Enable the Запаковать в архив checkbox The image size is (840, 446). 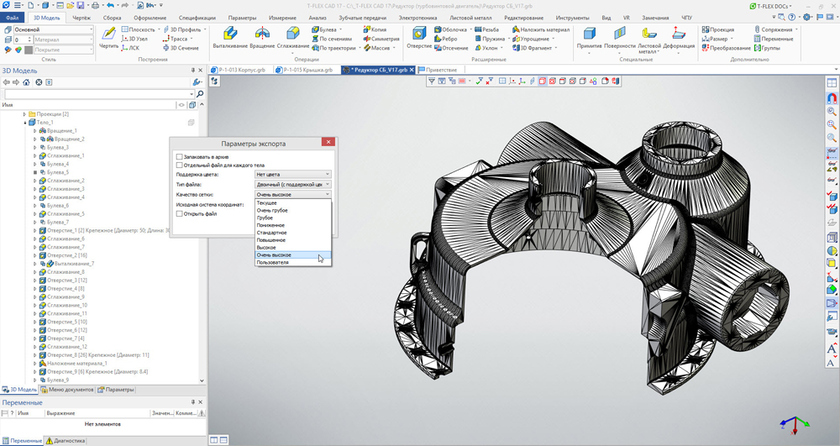[180, 157]
